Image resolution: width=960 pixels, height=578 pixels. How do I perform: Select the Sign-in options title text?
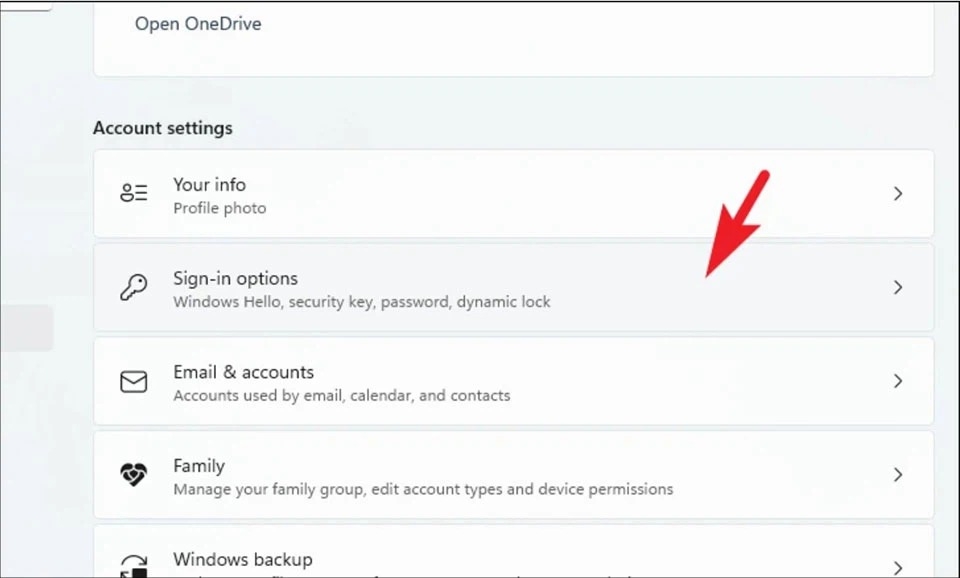click(x=236, y=279)
